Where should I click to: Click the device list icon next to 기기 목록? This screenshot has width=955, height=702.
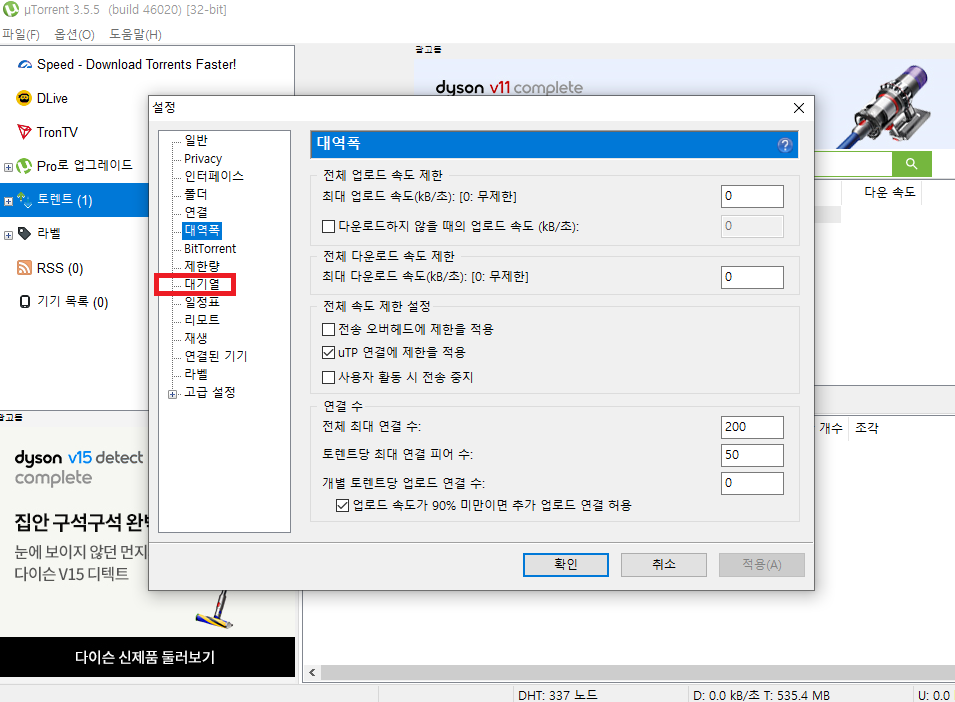[x=25, y=301]
